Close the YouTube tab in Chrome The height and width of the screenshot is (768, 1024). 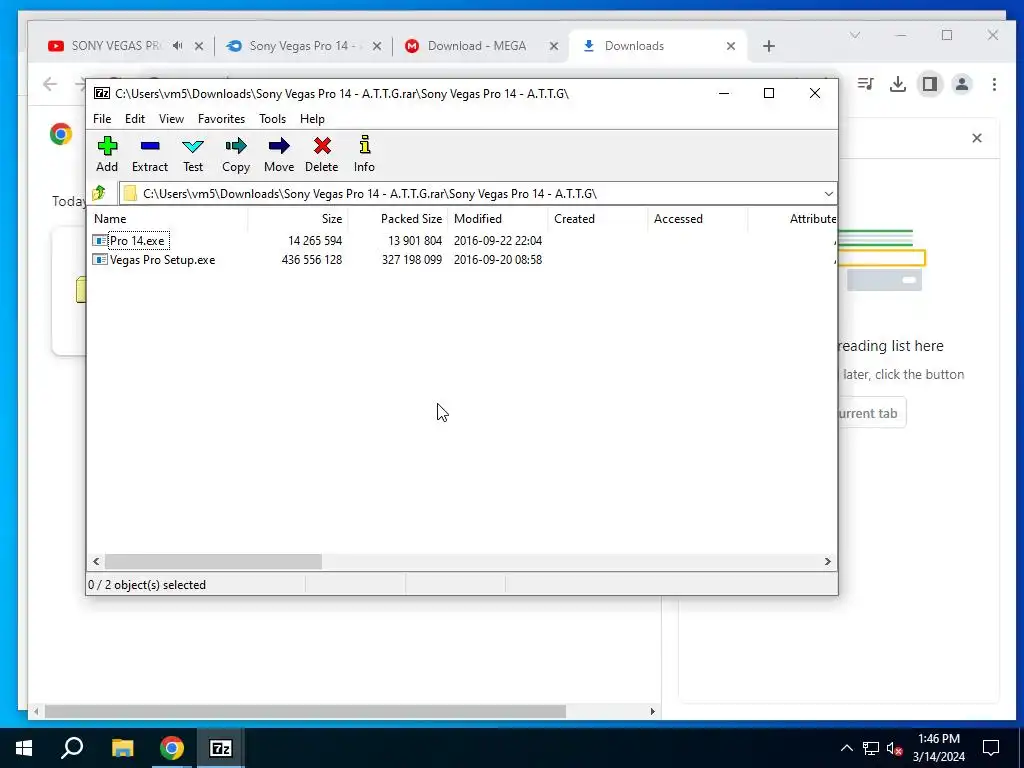click(199, 46)
